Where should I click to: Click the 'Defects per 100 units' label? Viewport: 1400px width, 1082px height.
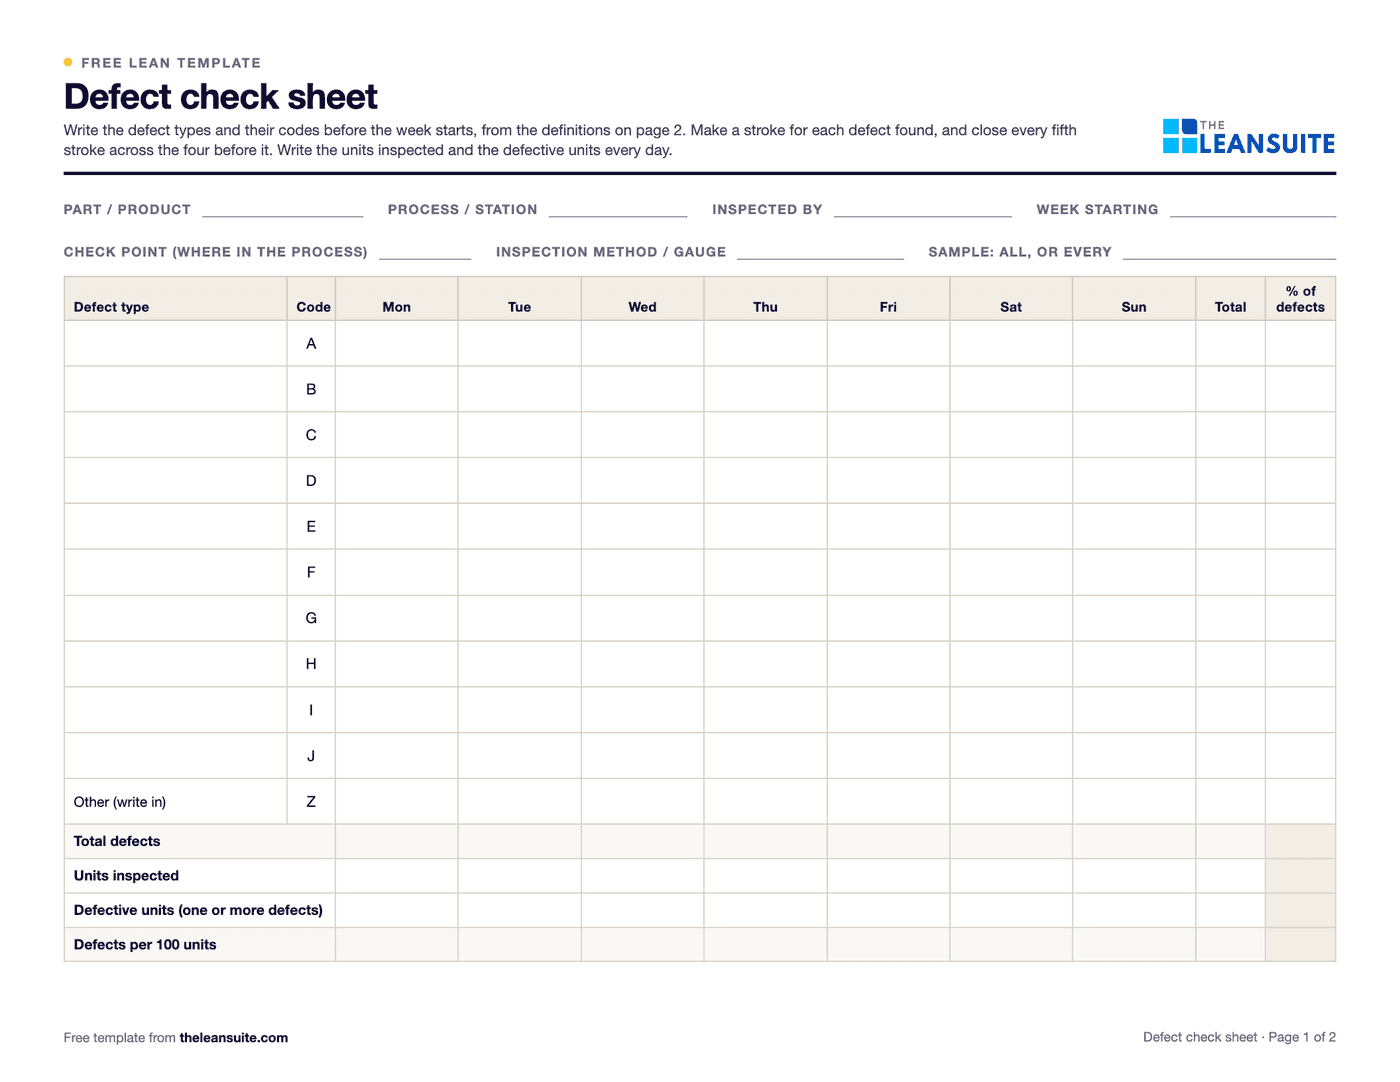(145, 945)
